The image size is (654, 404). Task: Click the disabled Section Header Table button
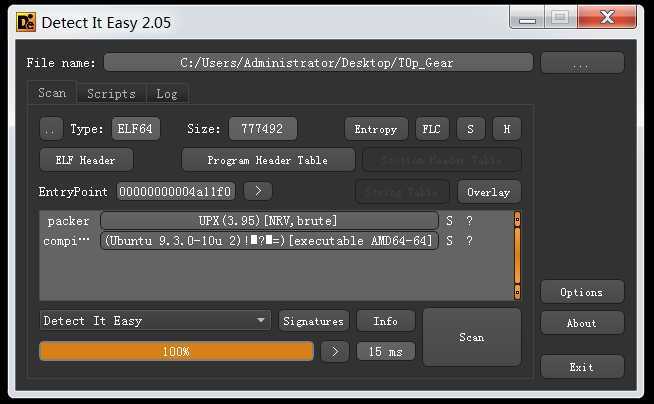(x=442, y=160)
